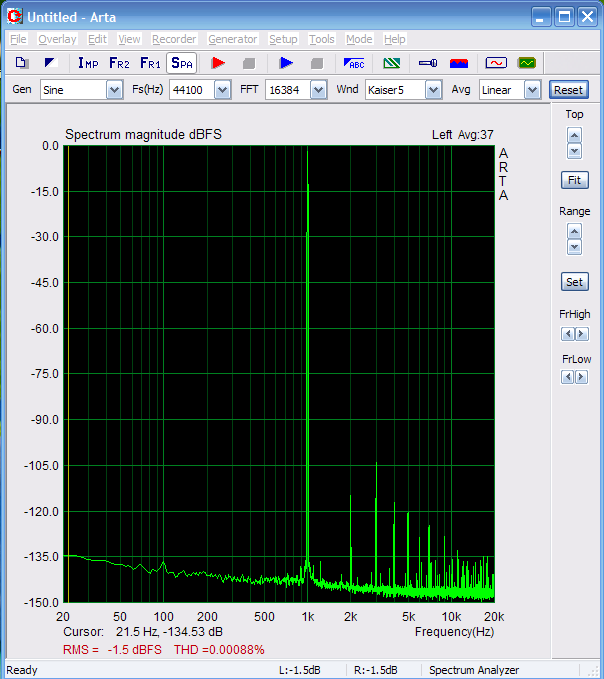Click the Left Avg:37 label
The height and width of the screenshot is (679, 604).
(x=462, y=135)
